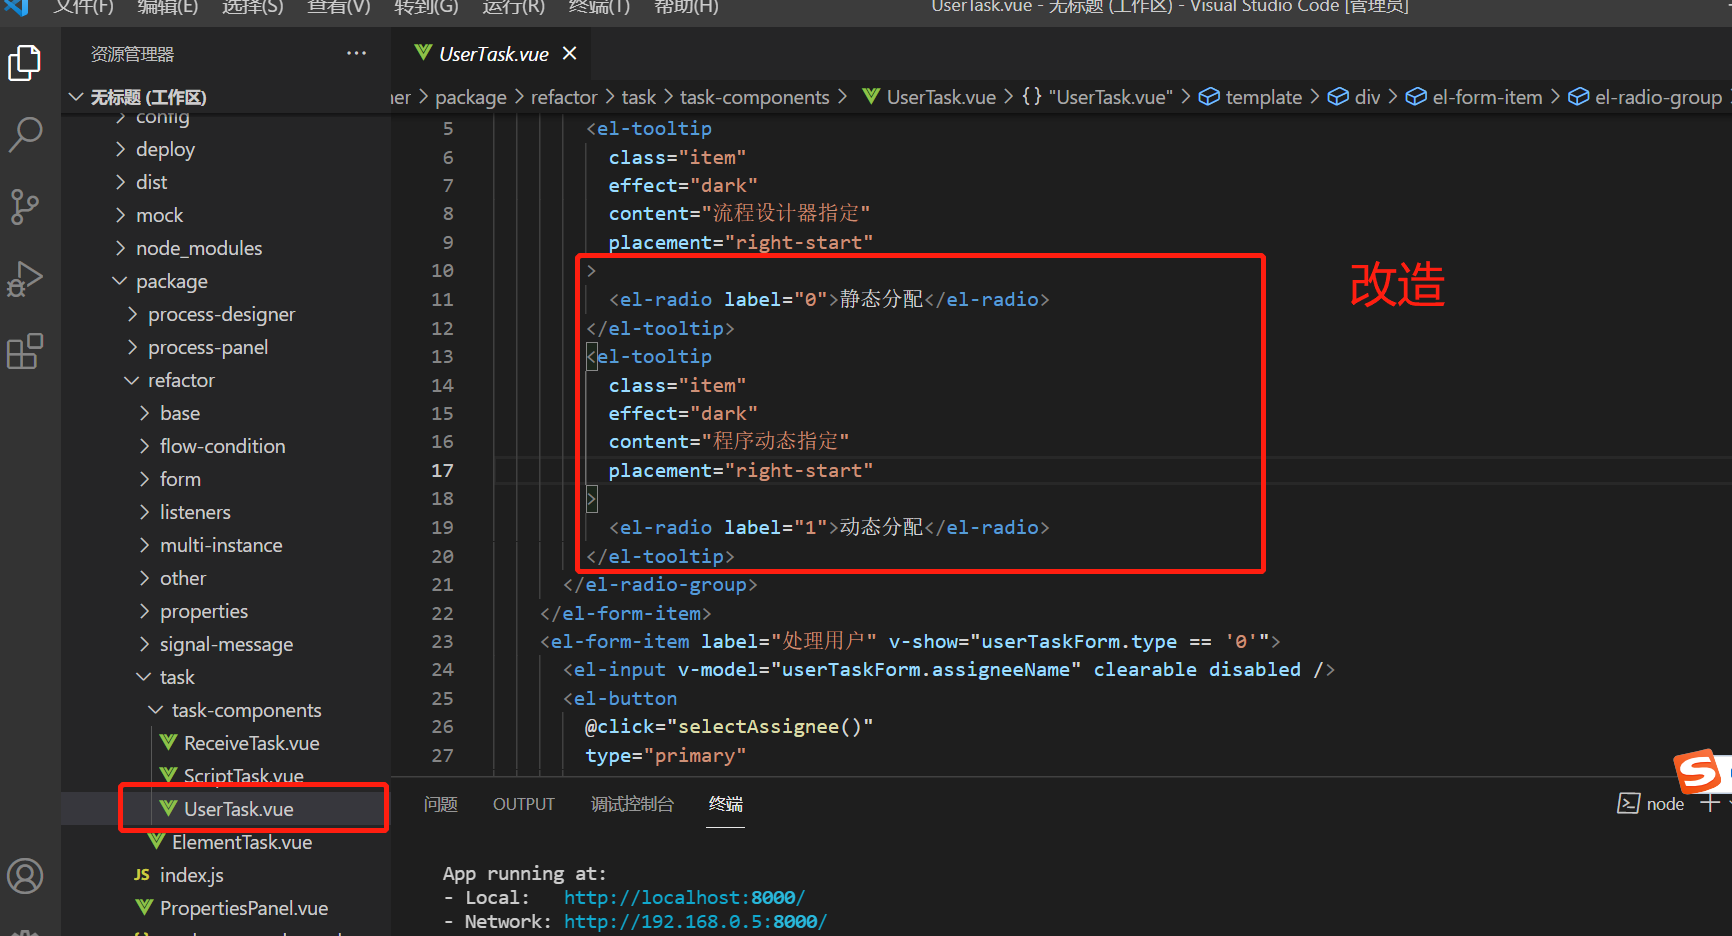Open the Search view in activity bar
This screenshot has height=936, width=1732.
[x=25, y=134]
